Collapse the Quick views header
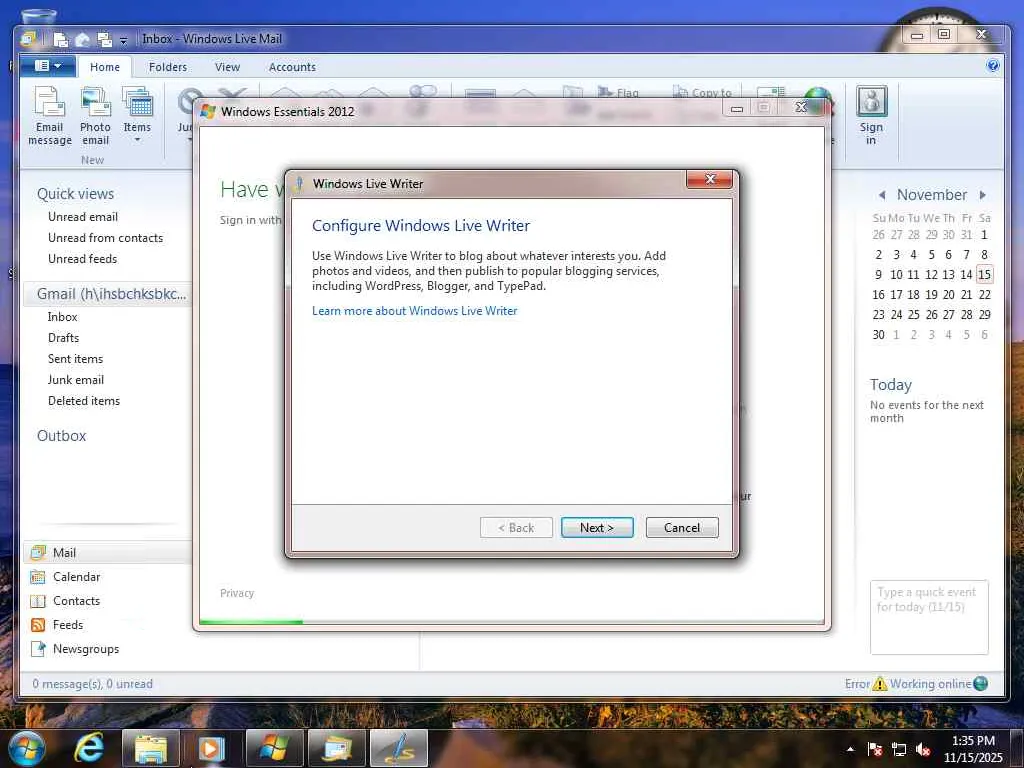 pyautogui.click(x=75, y=194)
